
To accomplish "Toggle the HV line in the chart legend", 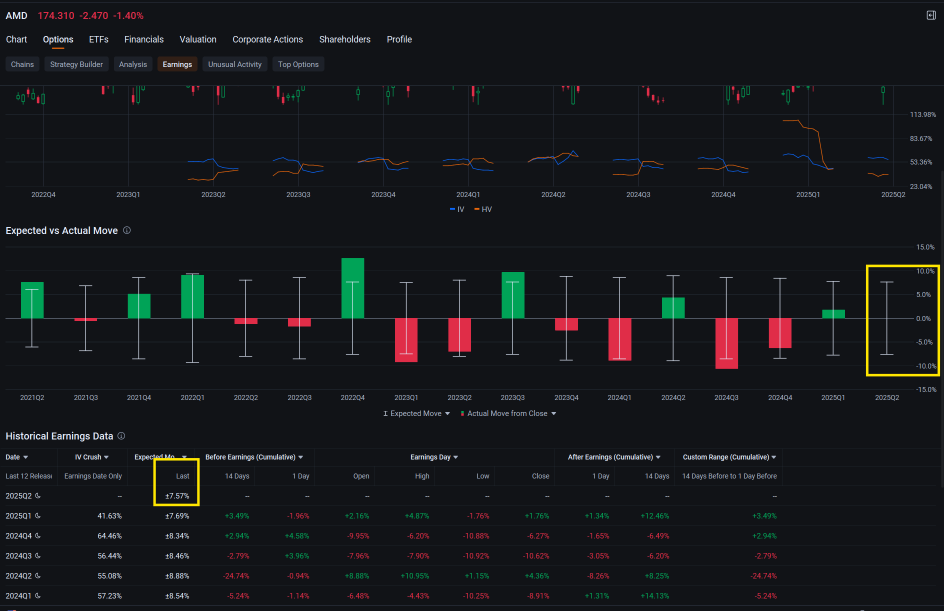I will [x=483, y=209].
